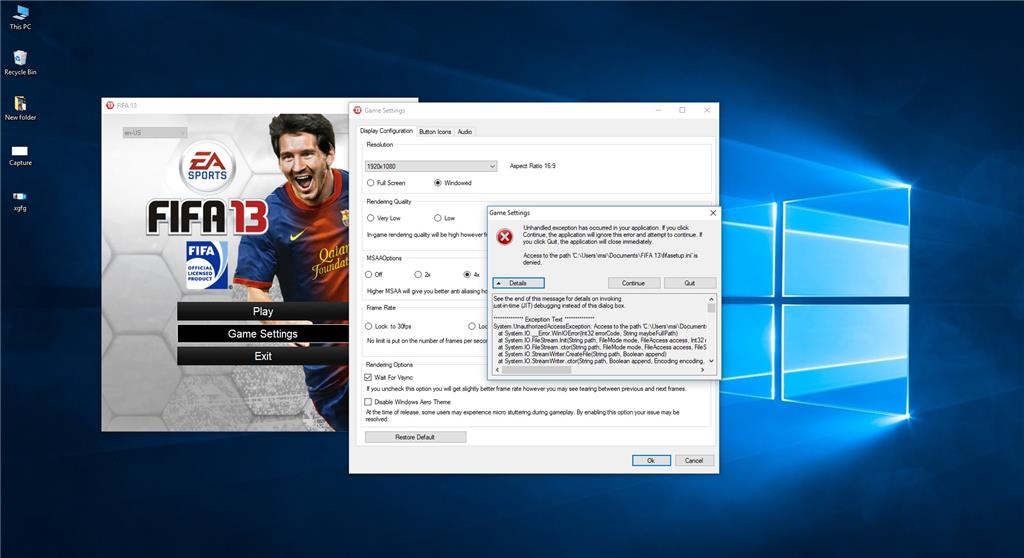1024x558 pixels.
Task: Select the New folder desktop icon
Action: (20, 108)
